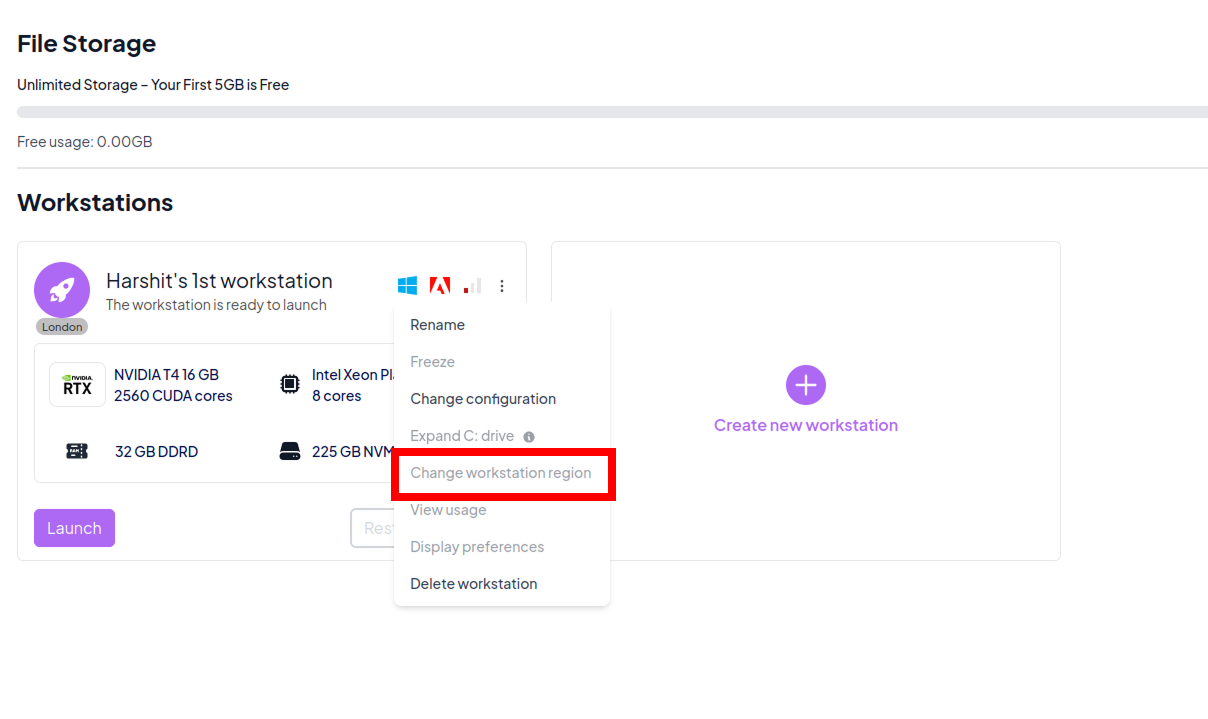Click the signal strength bars icon

click(x=472, y=286)
